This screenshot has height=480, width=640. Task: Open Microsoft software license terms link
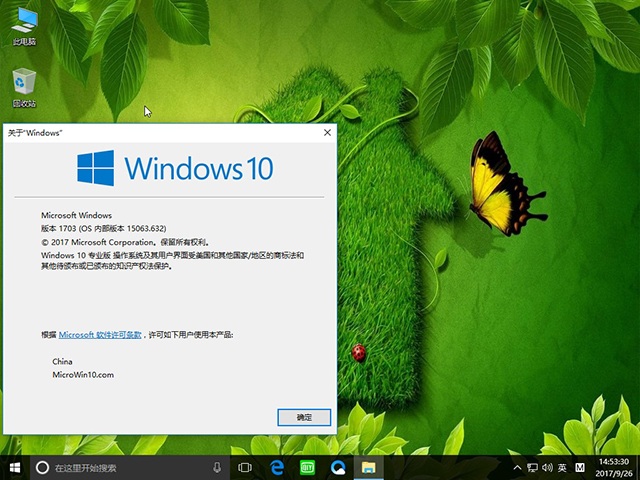point(100,335)
